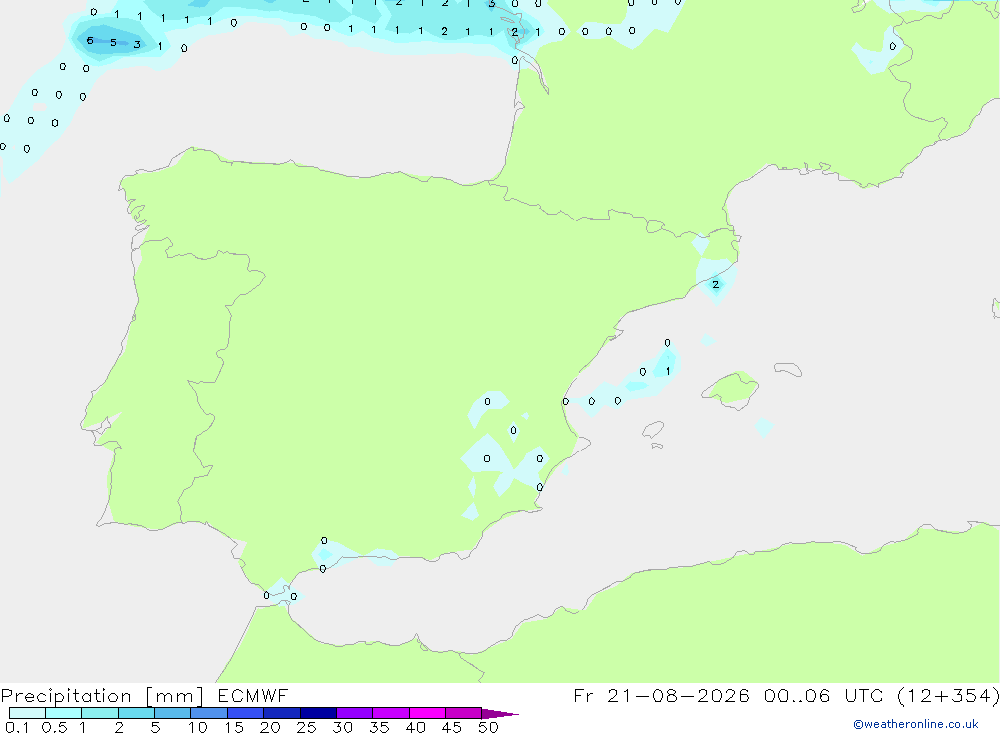Click the '2' precipitation value over Catalonia coast
1000x733 pixels.
(x=716, y=285)
